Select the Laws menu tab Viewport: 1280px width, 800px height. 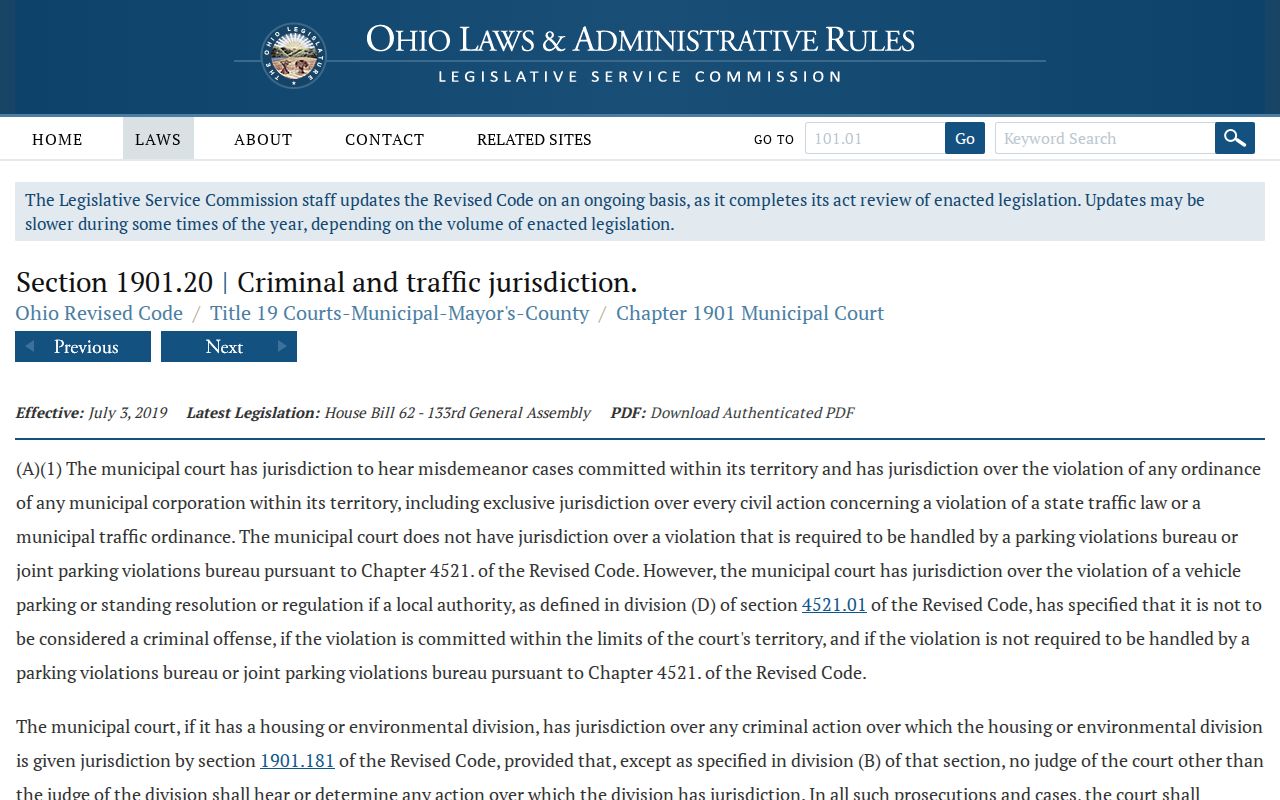158,139
